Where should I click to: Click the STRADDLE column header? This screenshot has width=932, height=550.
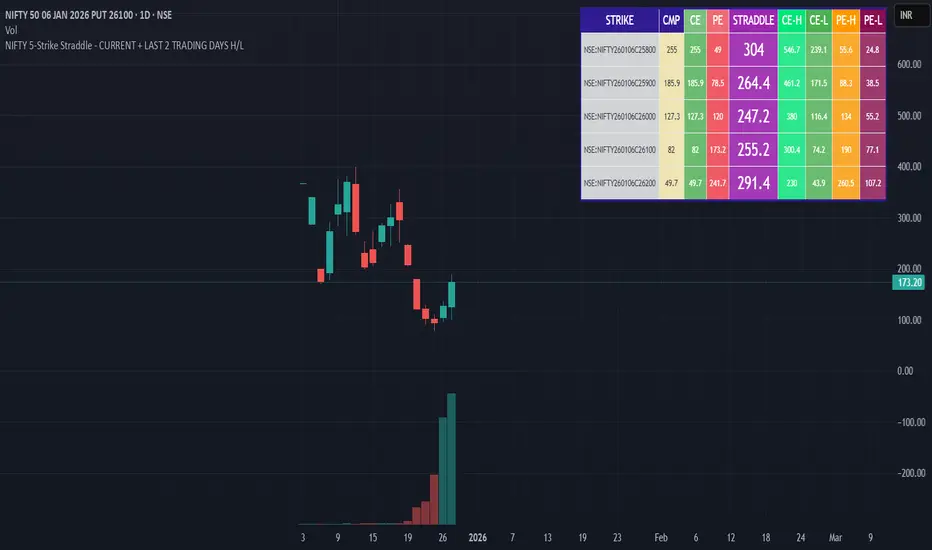pos(753,20)
